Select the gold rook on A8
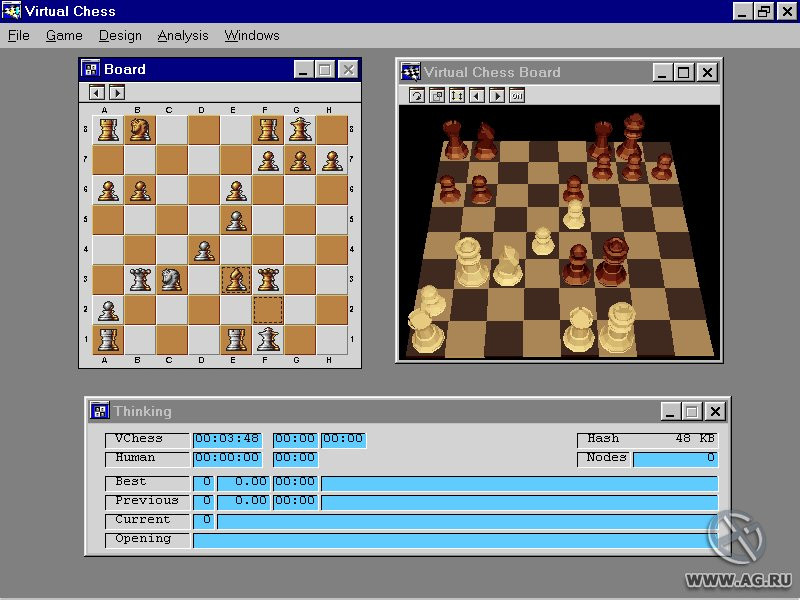Viewport: 800px width, 600px height. (x=108, y=129)
